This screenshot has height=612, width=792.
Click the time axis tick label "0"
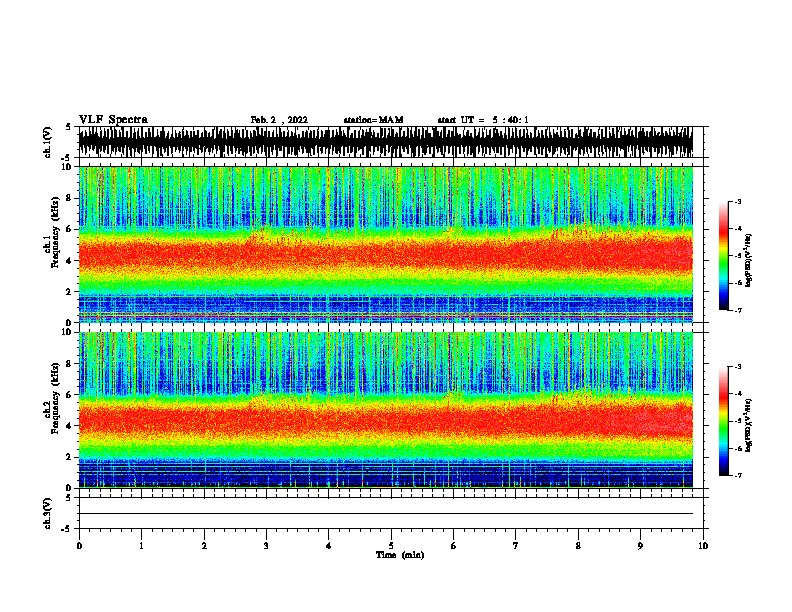[x=79, y=546]
